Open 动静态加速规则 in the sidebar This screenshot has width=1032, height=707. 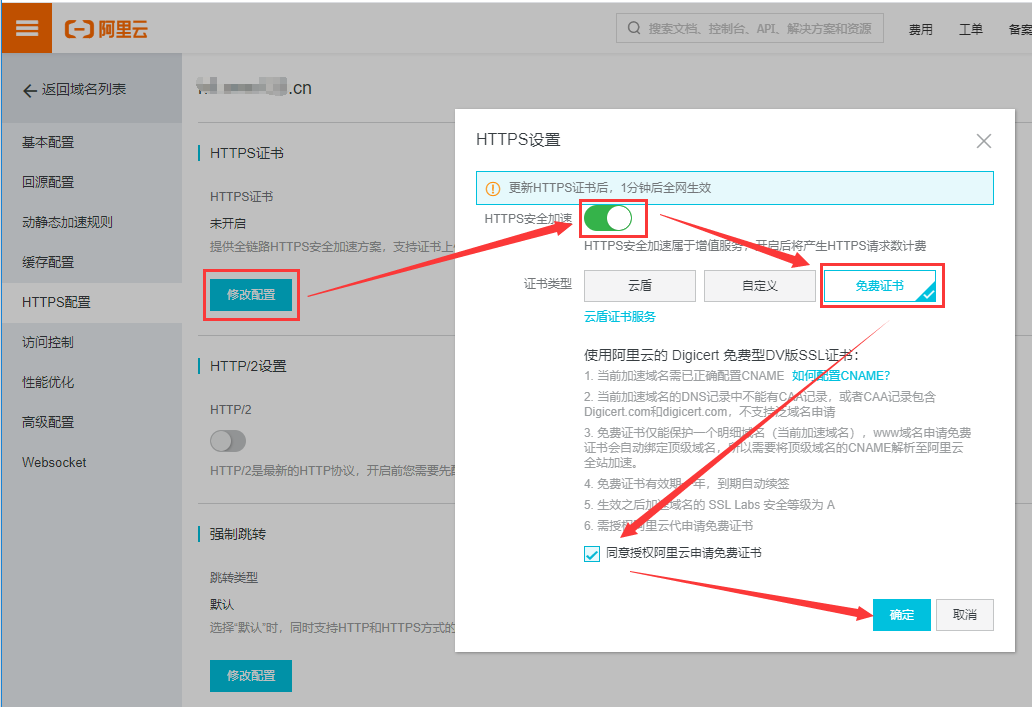coord(91,223)
